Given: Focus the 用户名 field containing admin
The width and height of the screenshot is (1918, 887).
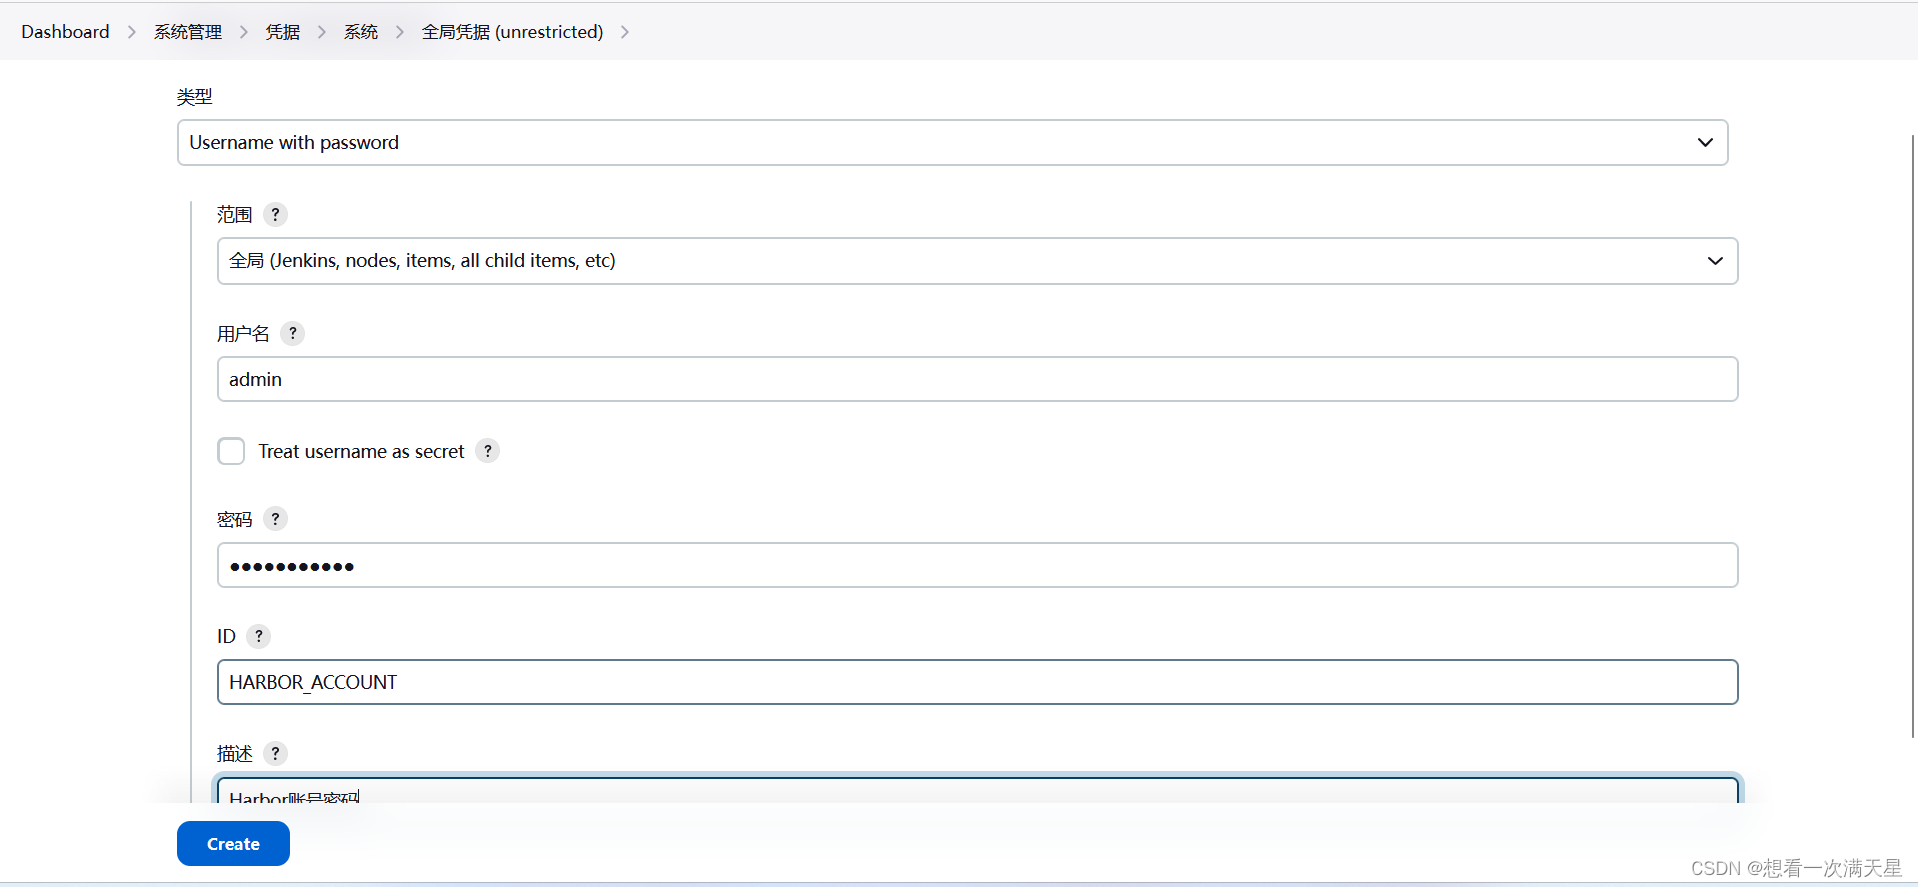Looking at the screenshot, I should point(977,379).
